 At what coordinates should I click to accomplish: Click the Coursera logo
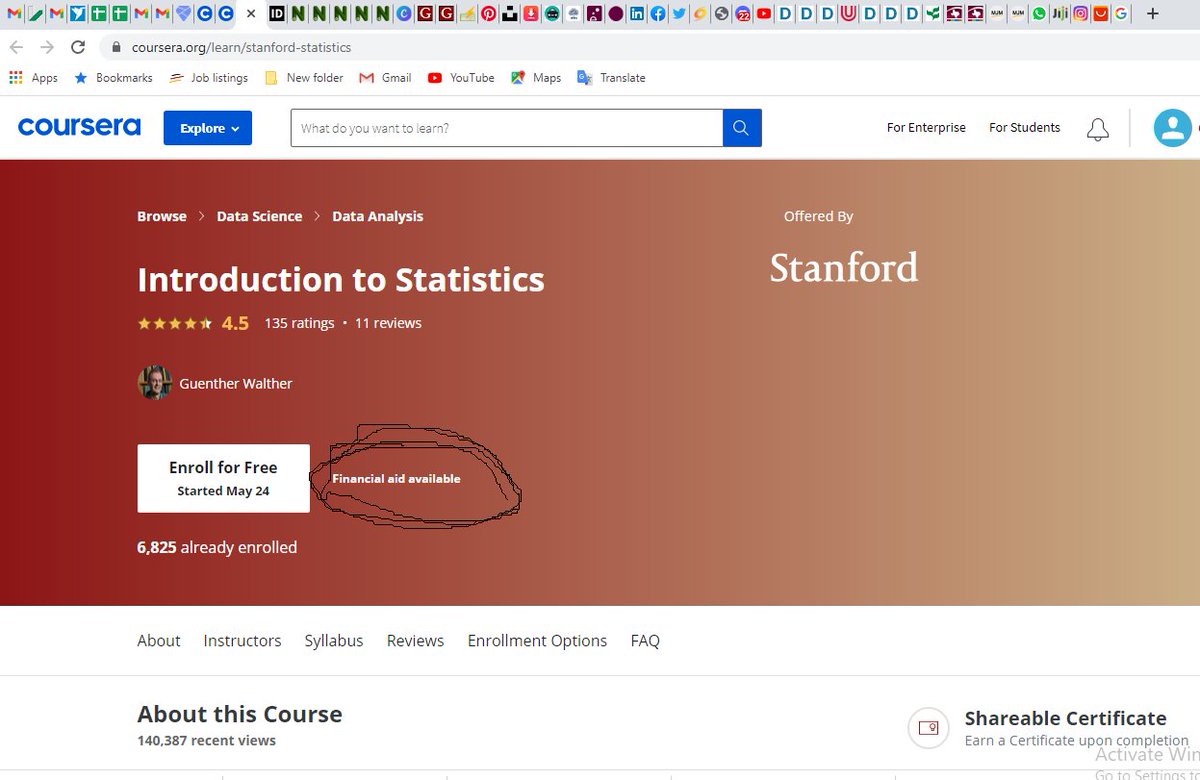tap(79, 127)
